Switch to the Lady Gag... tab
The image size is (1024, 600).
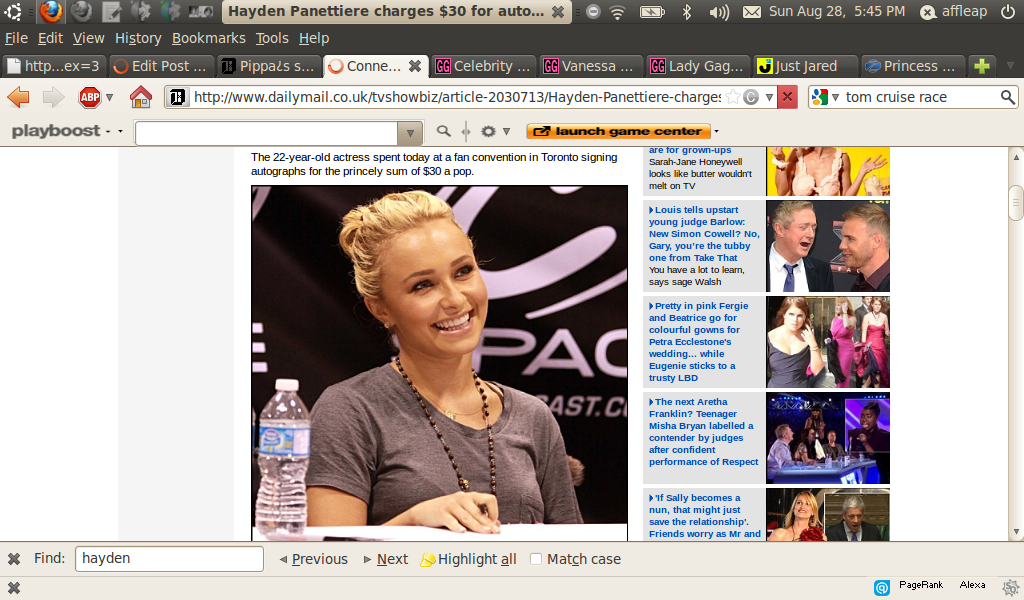[x=697, y=66]
